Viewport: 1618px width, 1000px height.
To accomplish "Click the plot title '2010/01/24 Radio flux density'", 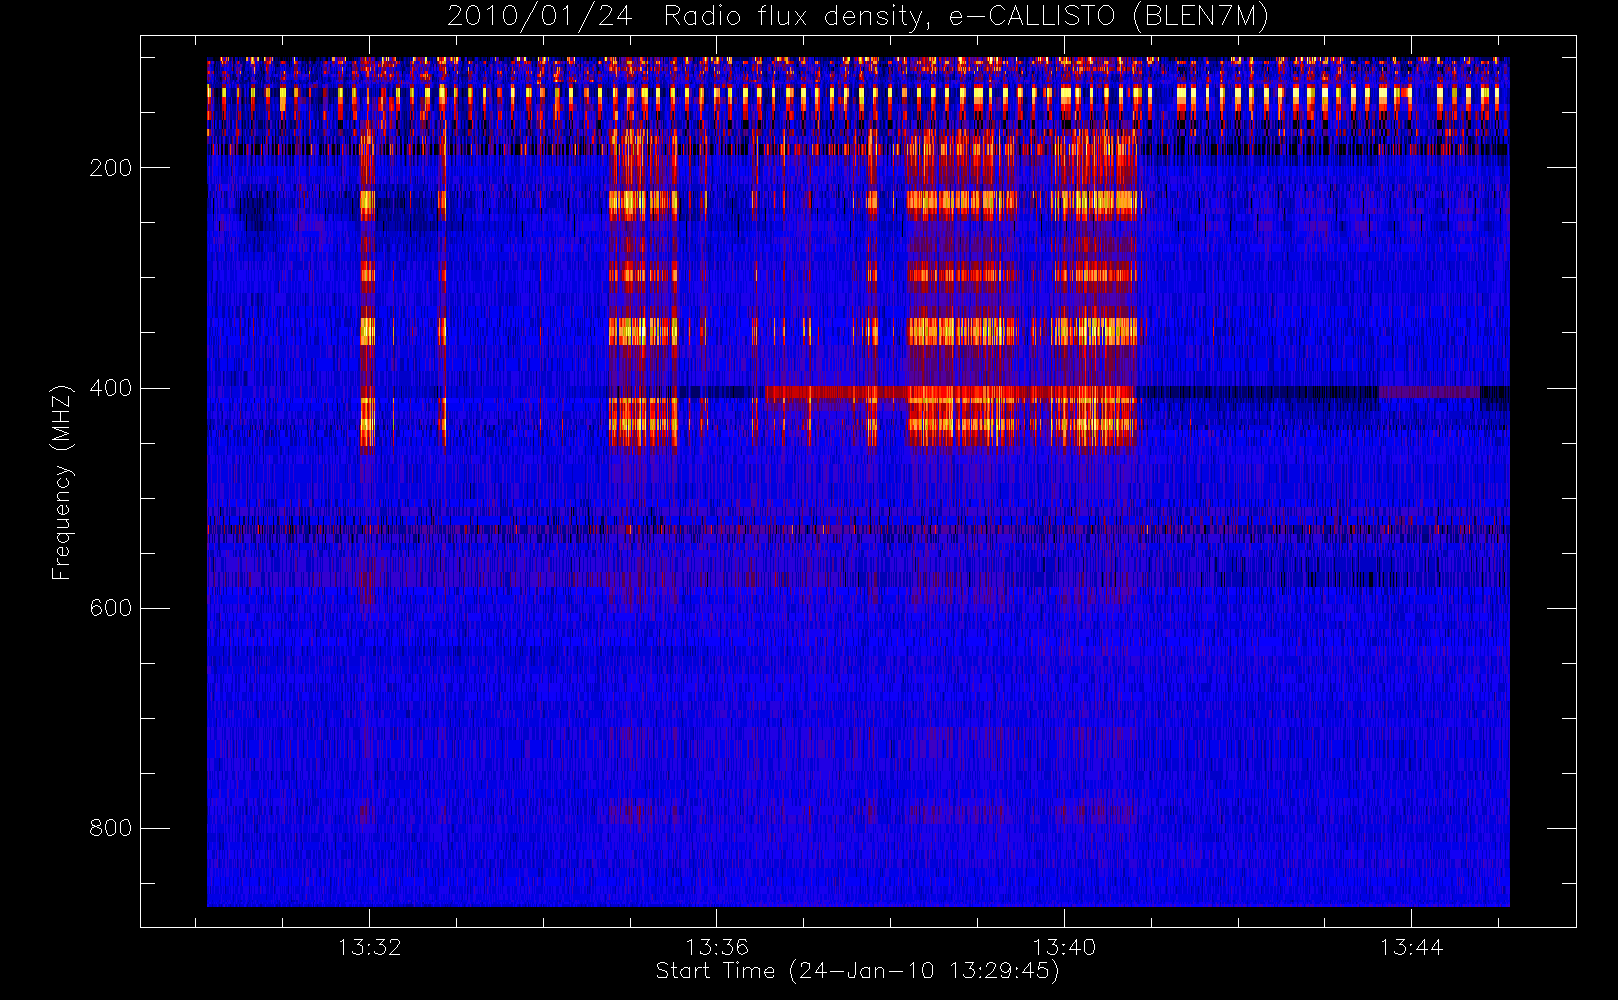I will (858, 17).
